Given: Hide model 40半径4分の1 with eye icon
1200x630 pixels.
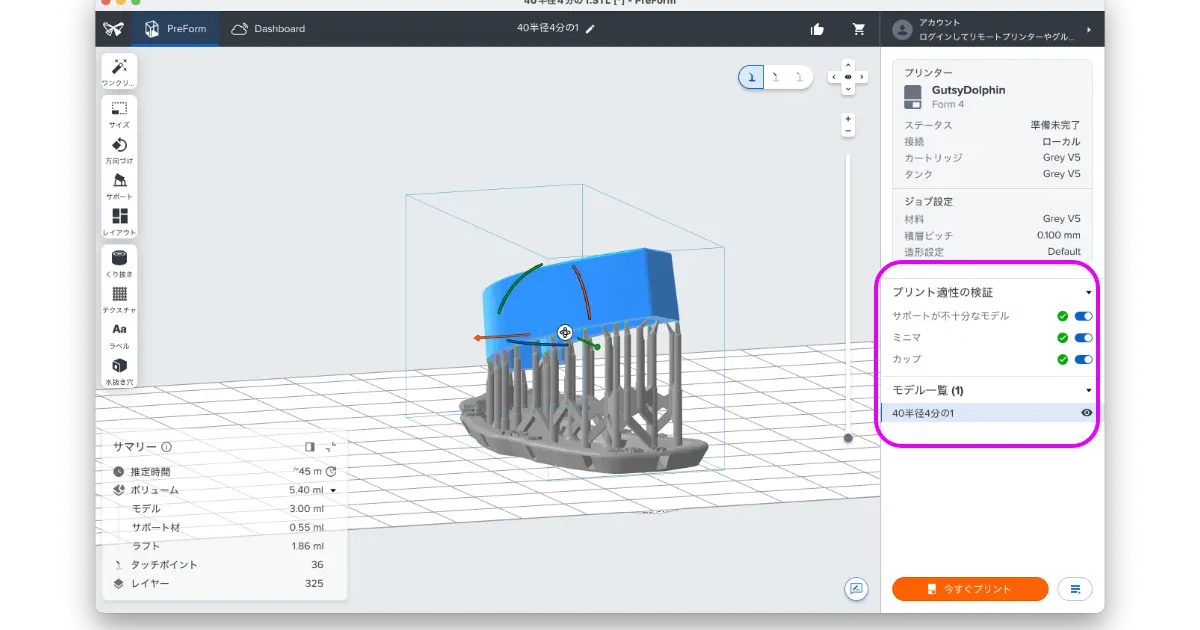Looking at the screenshot, I should (1086, 413).
